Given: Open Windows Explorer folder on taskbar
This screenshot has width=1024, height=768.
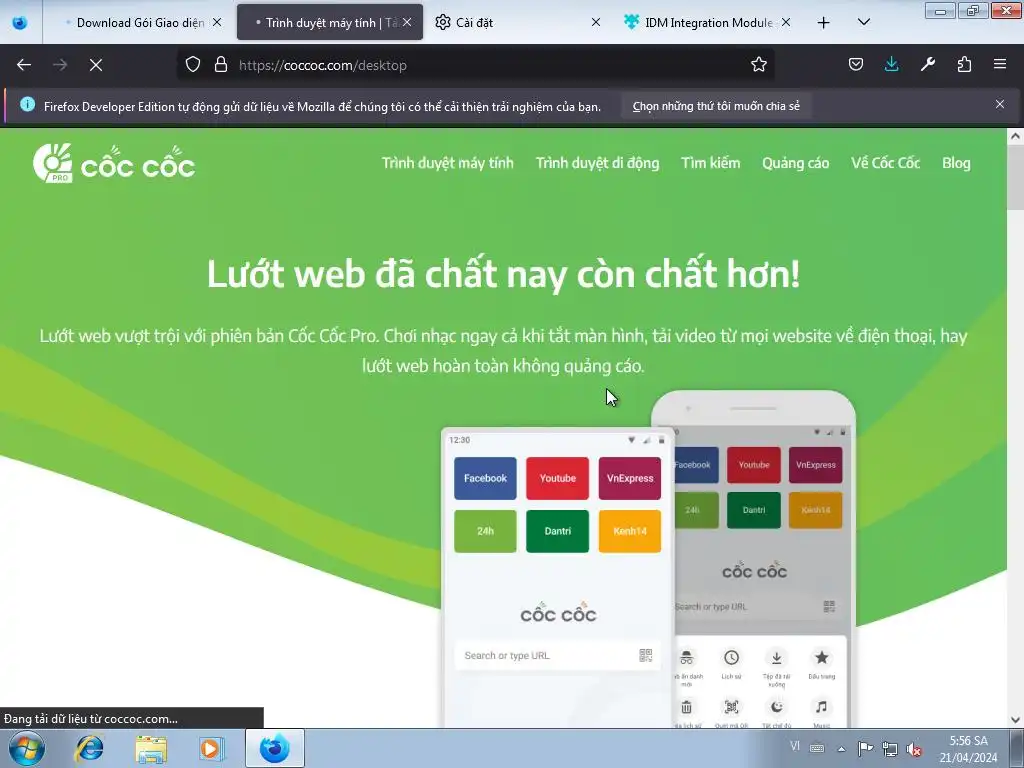Looking at the screenshot, I should pos(151,748).
